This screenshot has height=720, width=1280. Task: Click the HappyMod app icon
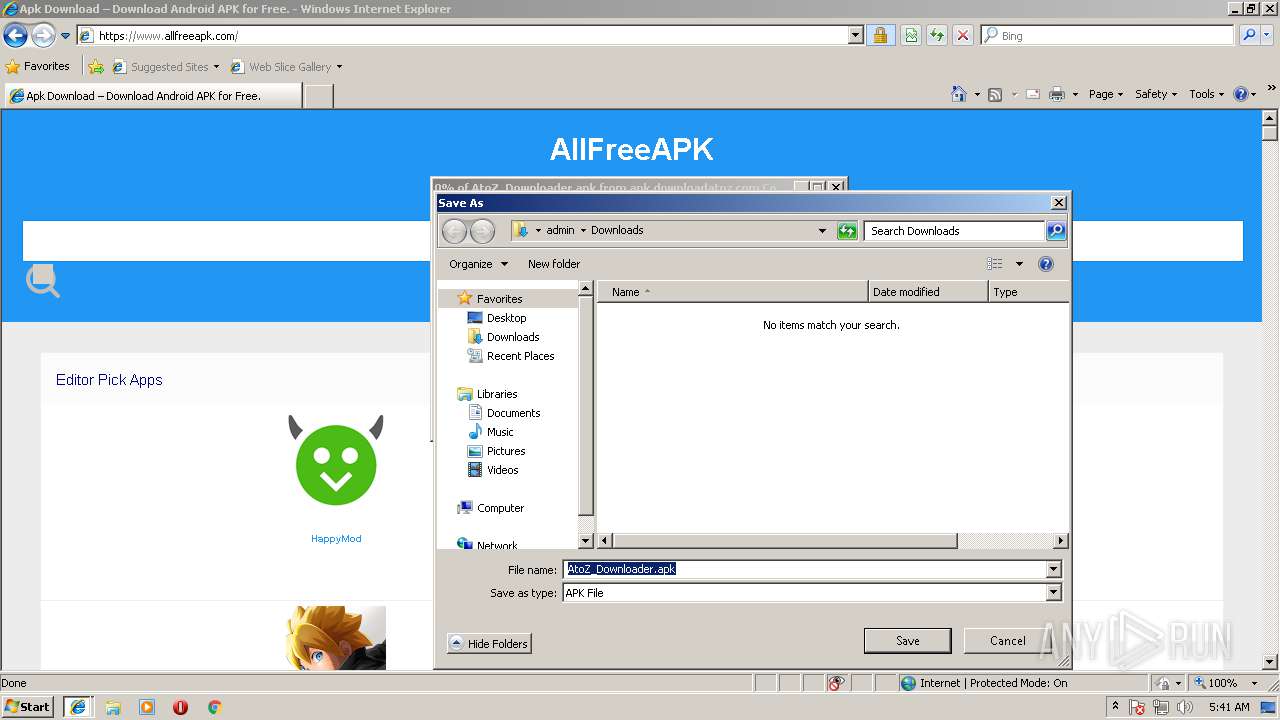point(336,461)
